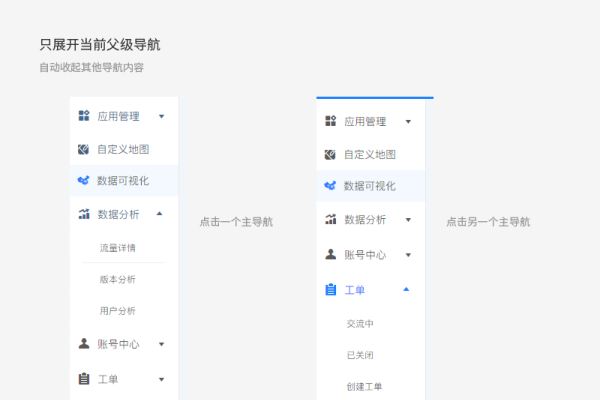Expand 工单 arrow in left menu
The width and height of the screenshot is (600, 400).
(161, 379)
